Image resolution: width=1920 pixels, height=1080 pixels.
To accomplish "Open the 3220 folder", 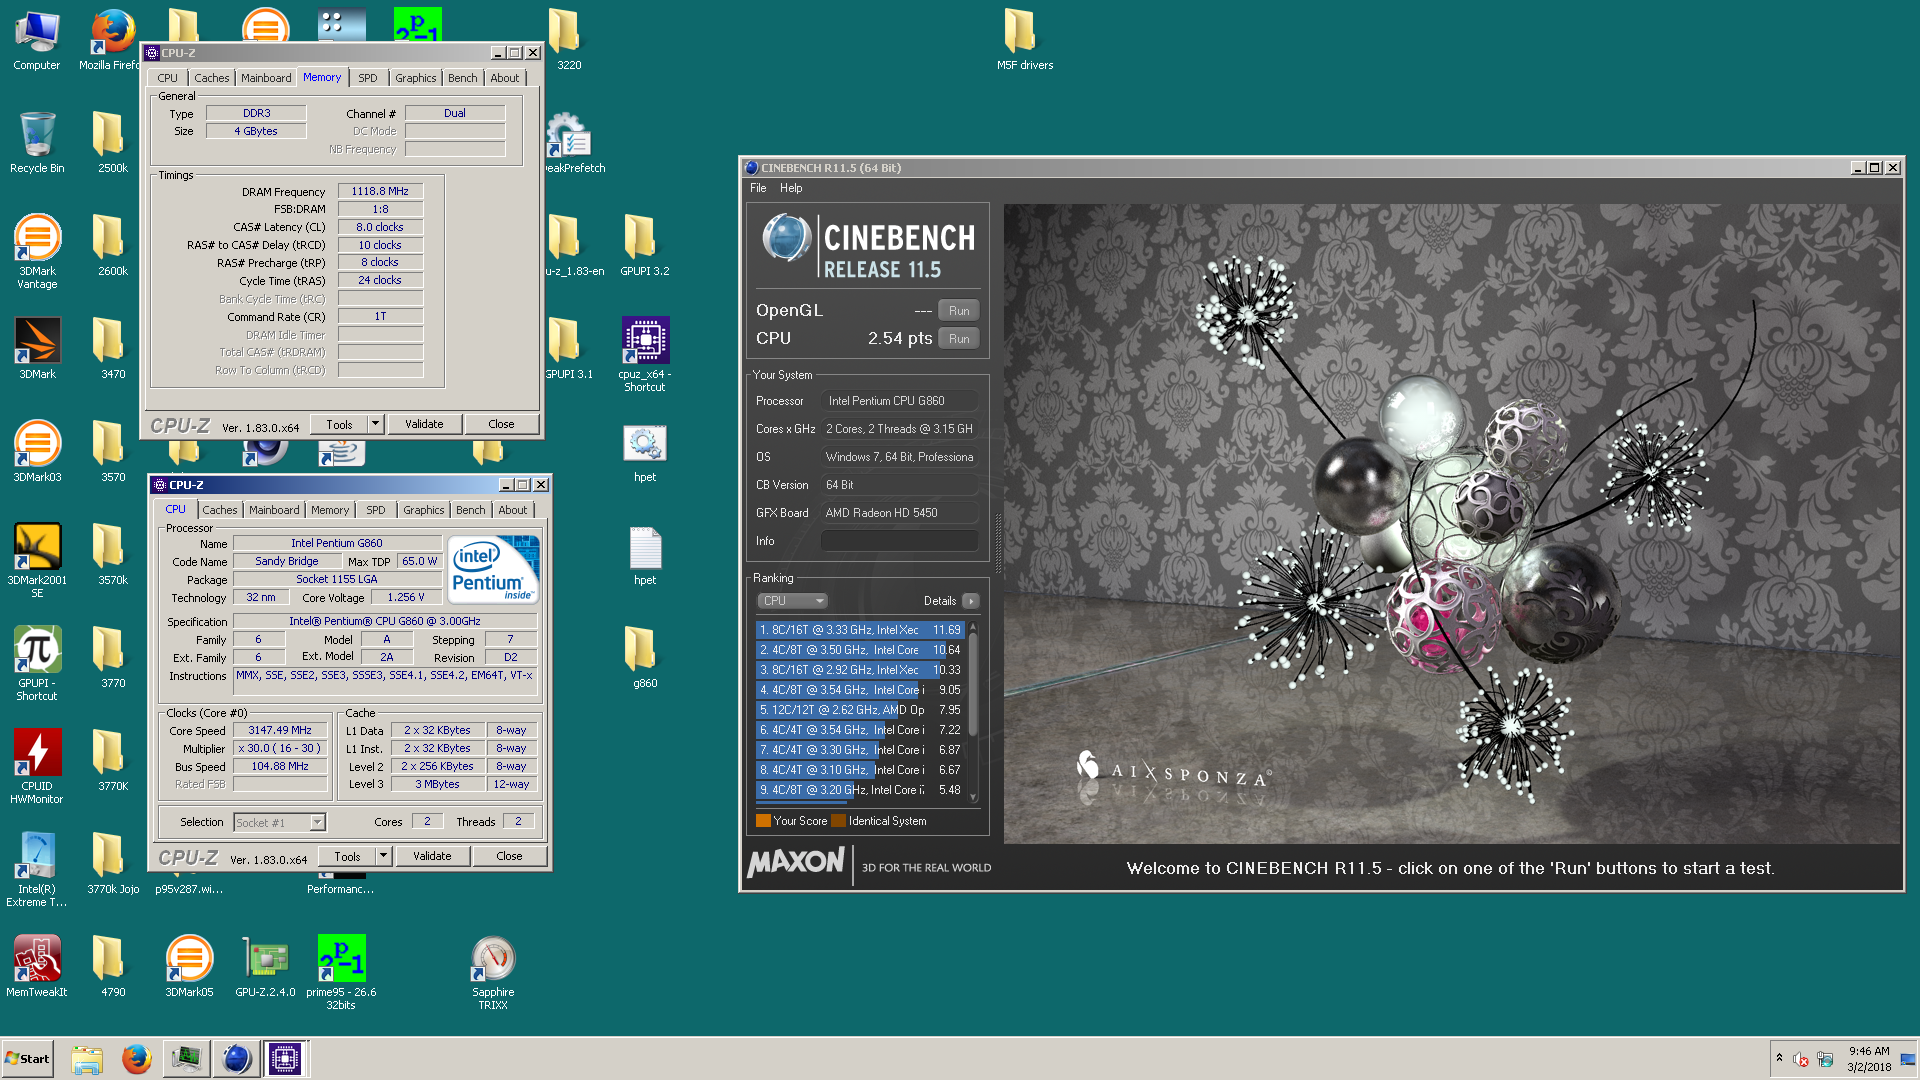I will coord(569,40).
